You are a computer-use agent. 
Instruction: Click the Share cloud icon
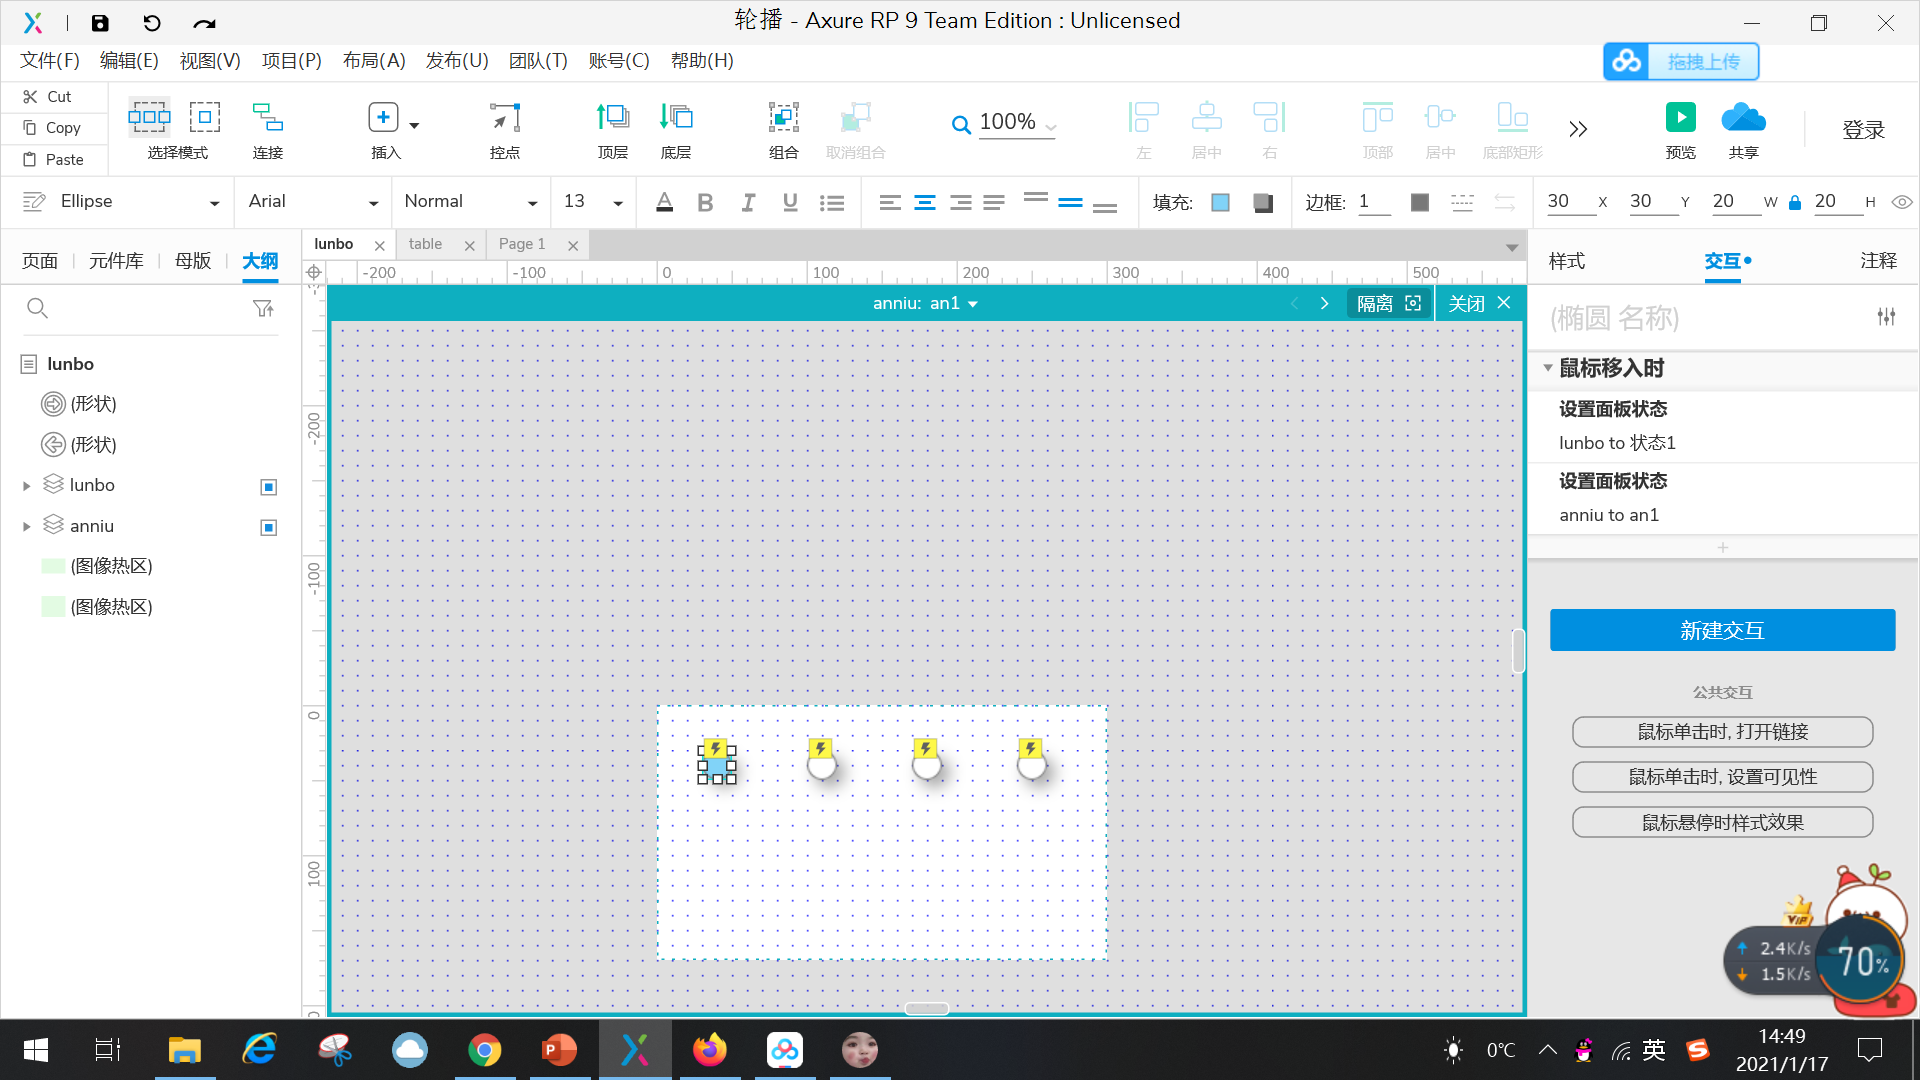pos(1743,118)
